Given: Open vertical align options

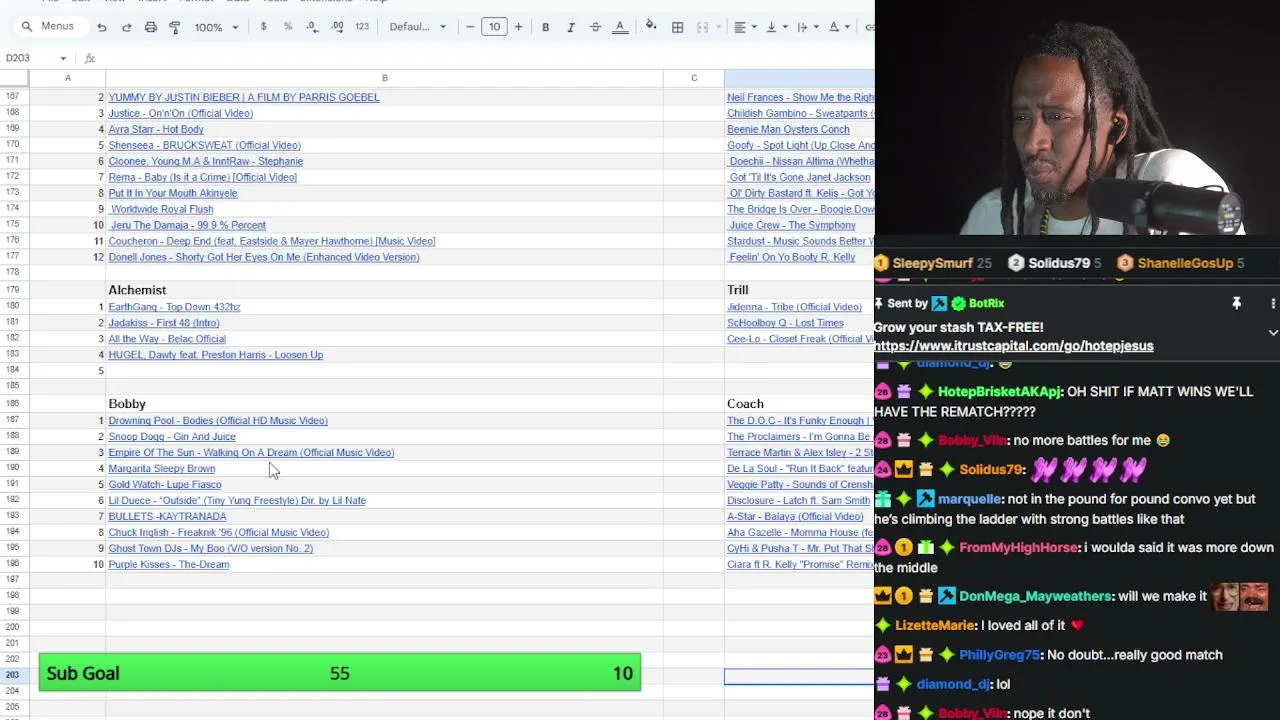Looking at the screenshot, I should click(x=776, y=27).
